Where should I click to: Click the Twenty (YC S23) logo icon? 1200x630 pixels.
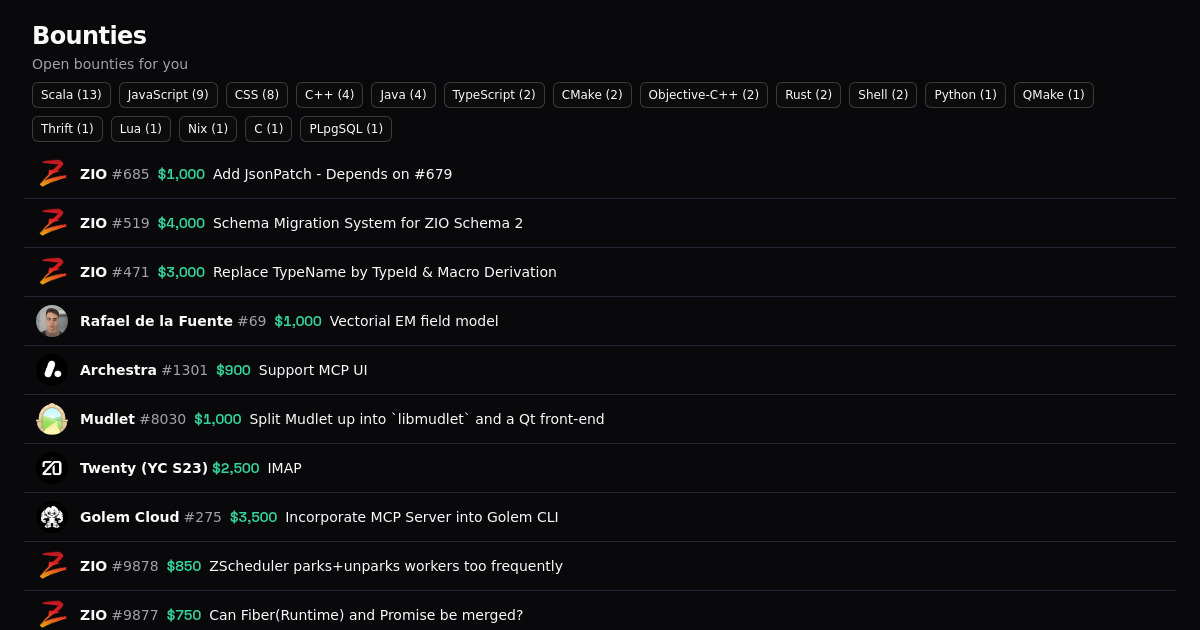(x=52, y=468)
